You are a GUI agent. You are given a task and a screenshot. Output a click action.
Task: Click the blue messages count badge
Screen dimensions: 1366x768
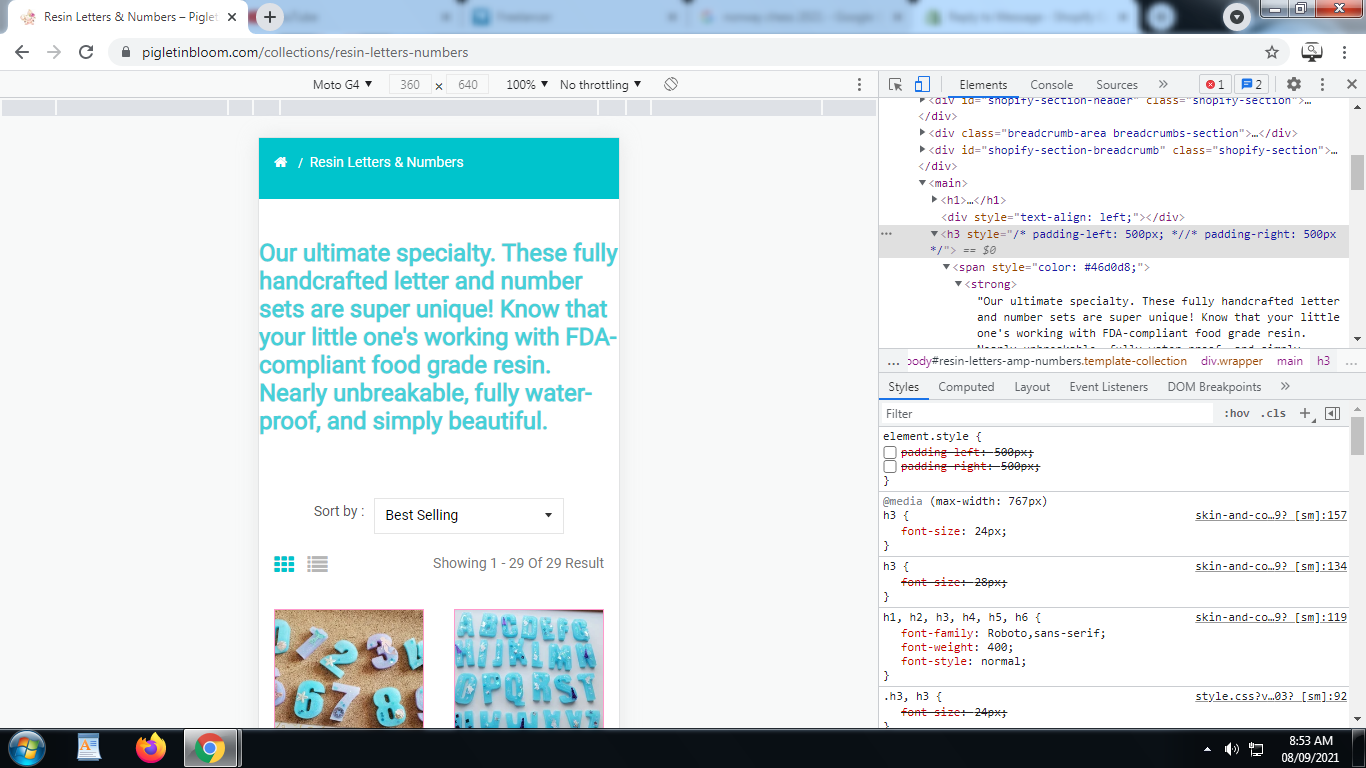pyautogui.click(x=1251, y=85)
